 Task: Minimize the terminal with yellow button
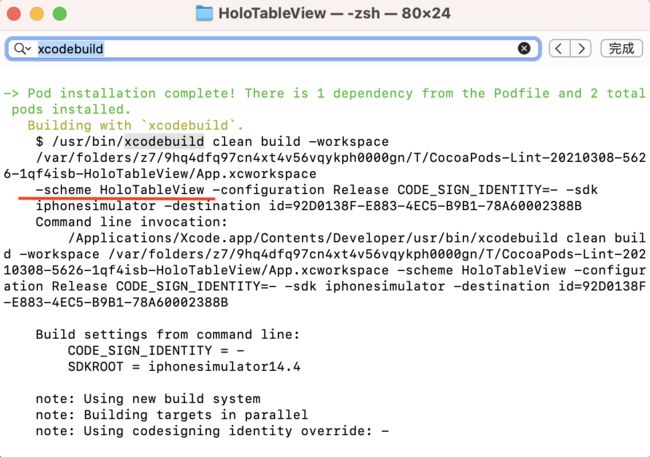(x=37, y=13)
